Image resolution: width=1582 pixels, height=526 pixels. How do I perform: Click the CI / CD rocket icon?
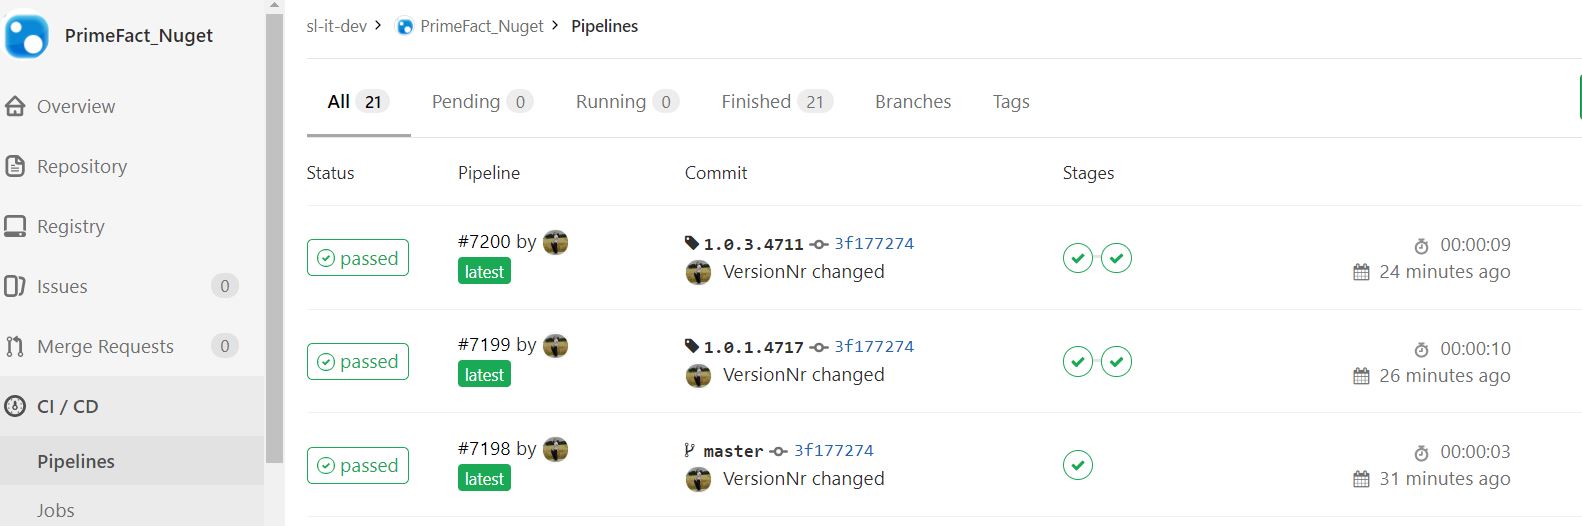pyautogui.click(x=15, y=407)
